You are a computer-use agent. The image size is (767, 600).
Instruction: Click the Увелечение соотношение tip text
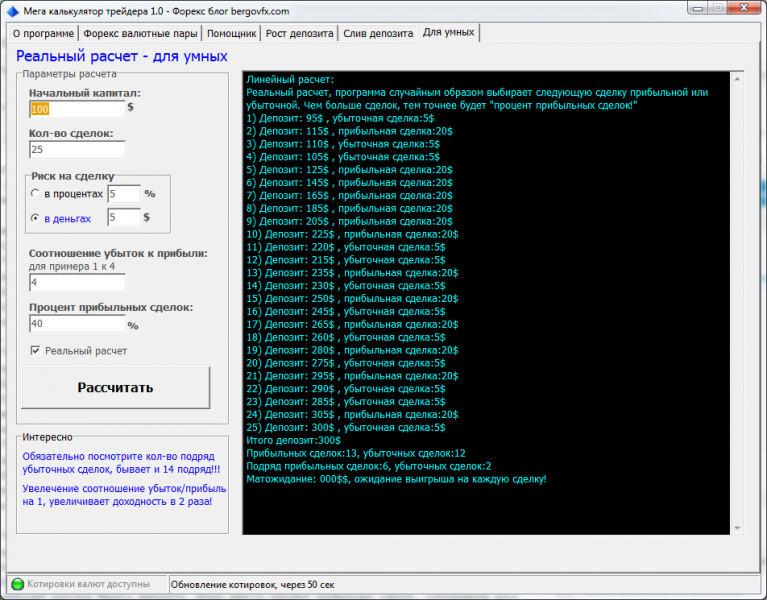click(x=124, y=495)
